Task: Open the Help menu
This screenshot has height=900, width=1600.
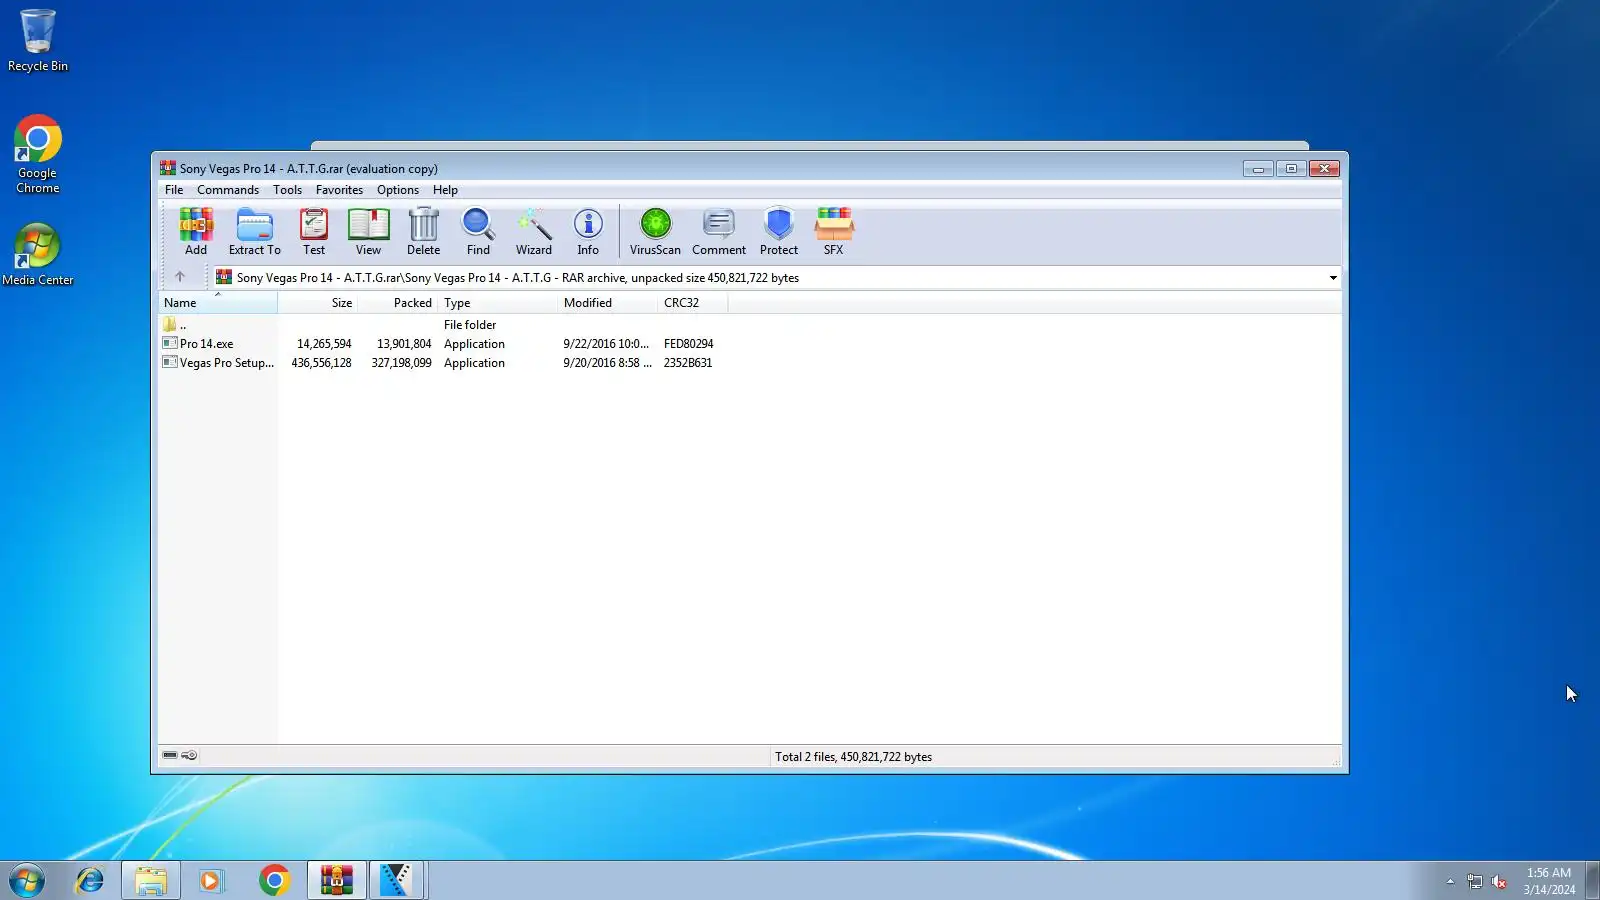Action: coord(445,190)
